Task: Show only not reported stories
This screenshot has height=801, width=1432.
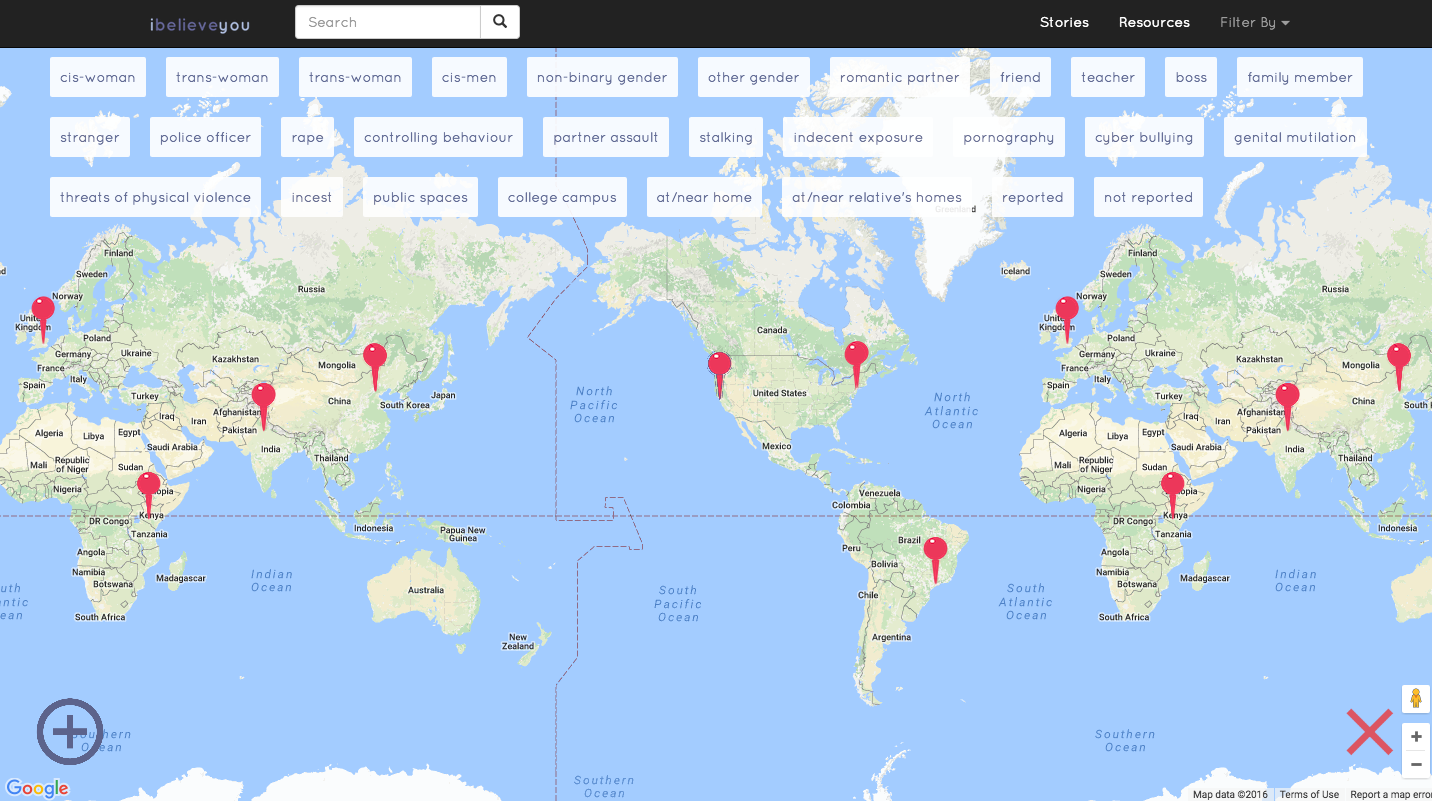Action: tap(1148, 197)
